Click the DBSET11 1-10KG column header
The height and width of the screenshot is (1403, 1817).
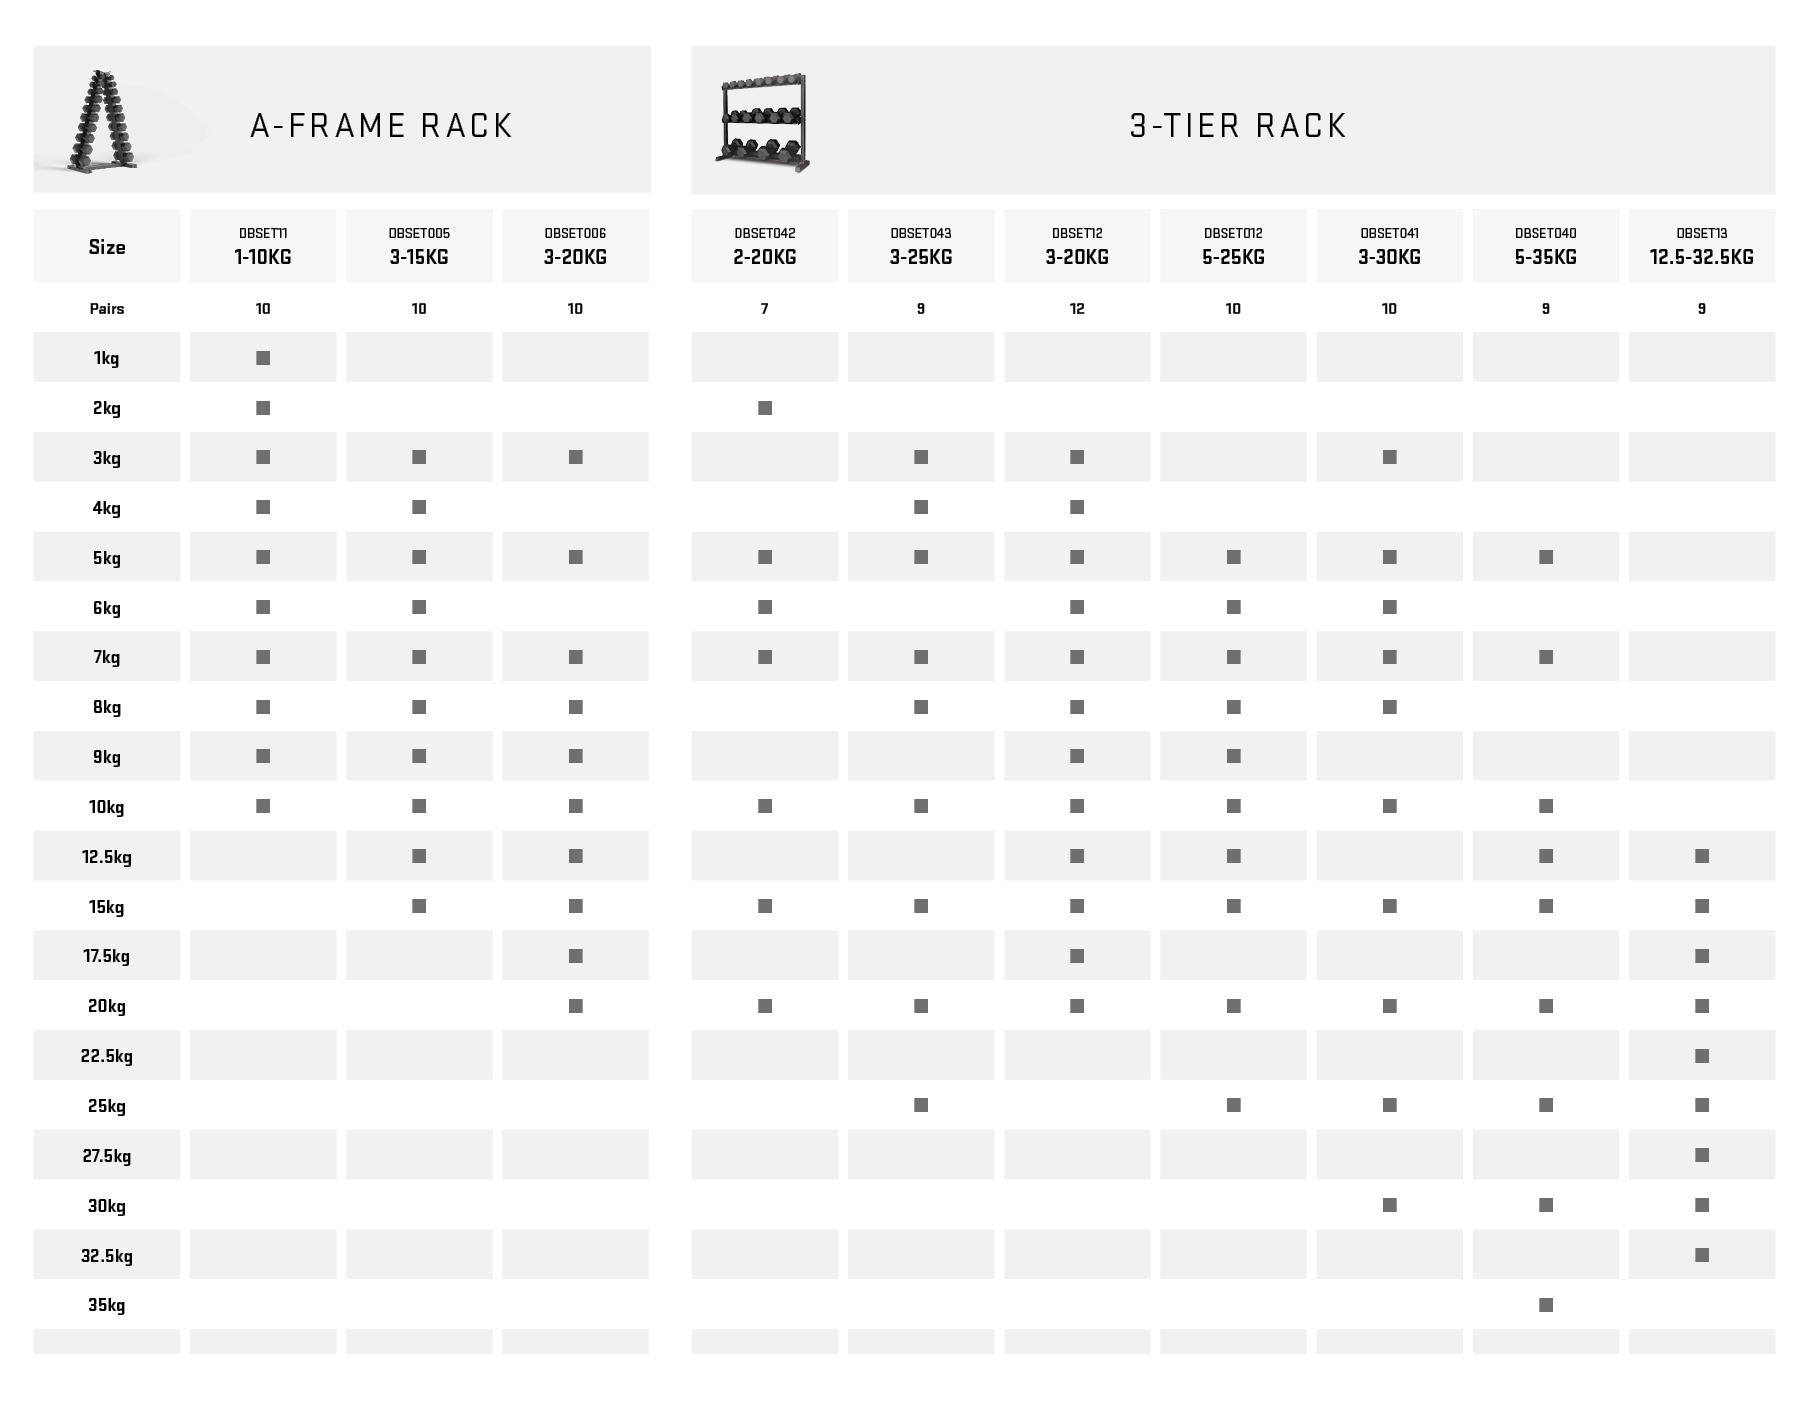point(263,246)
